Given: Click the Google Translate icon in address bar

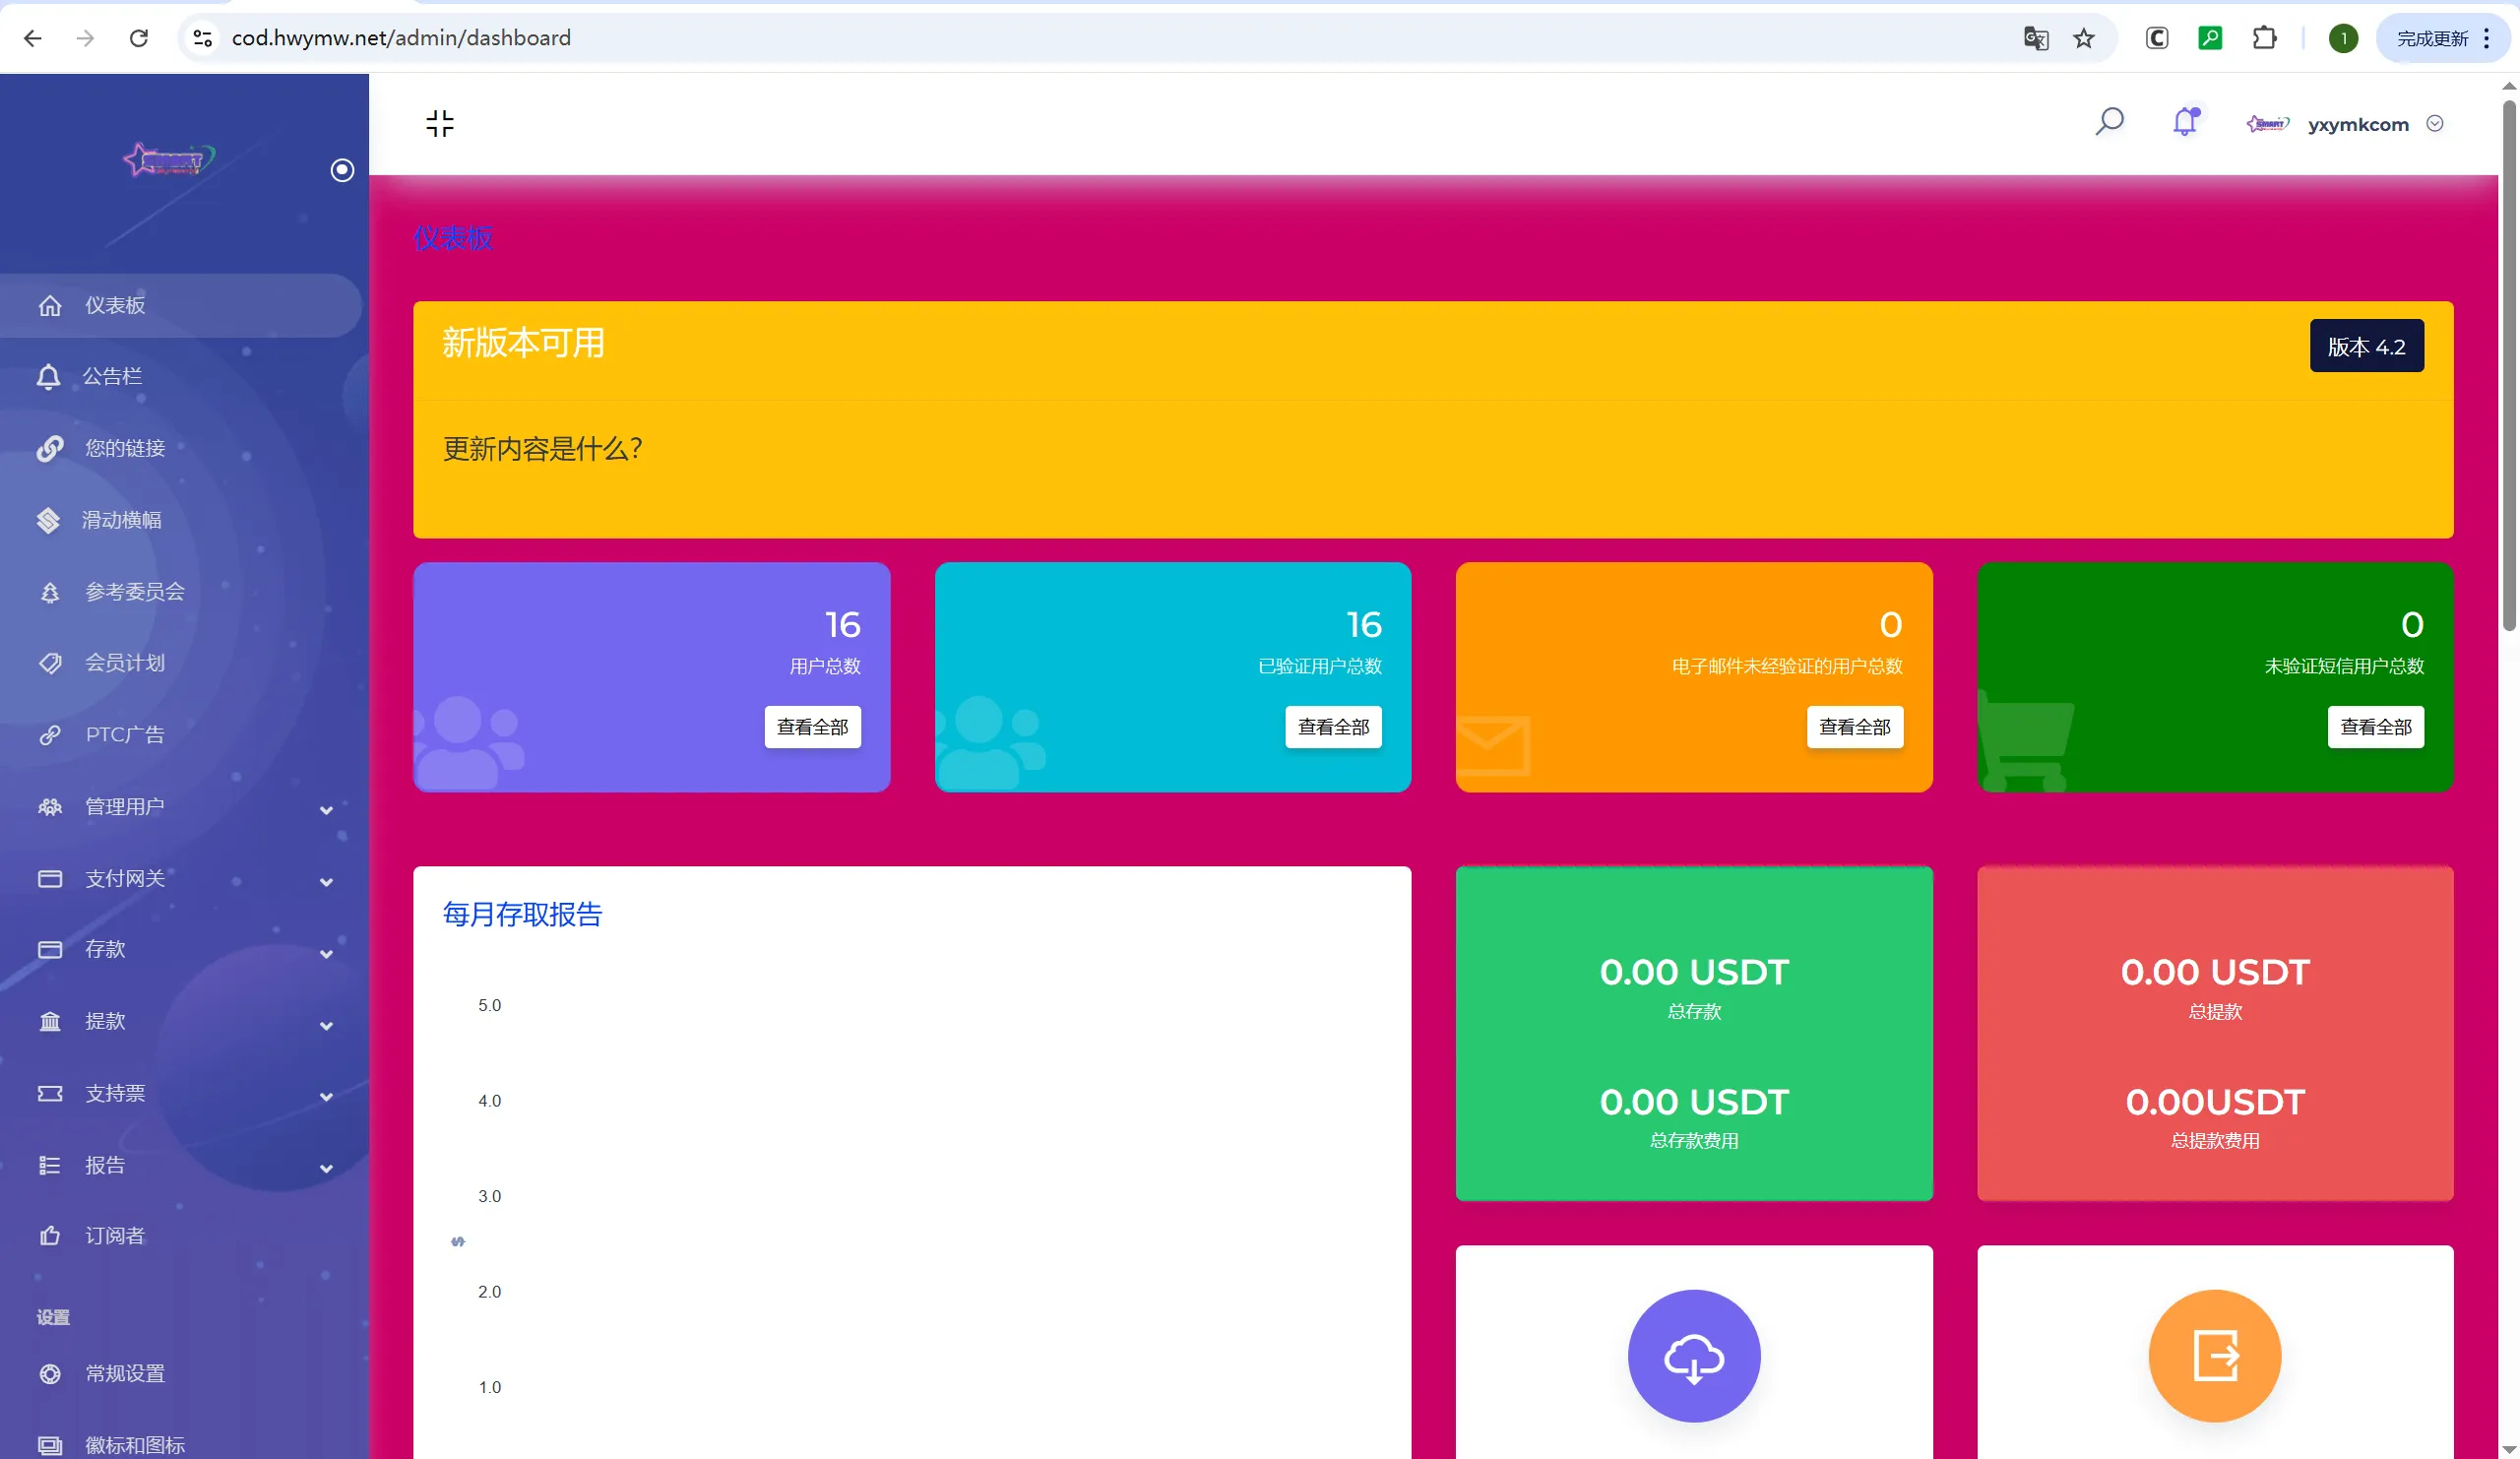Looking at the screenshot, I should pos(2035,38).
